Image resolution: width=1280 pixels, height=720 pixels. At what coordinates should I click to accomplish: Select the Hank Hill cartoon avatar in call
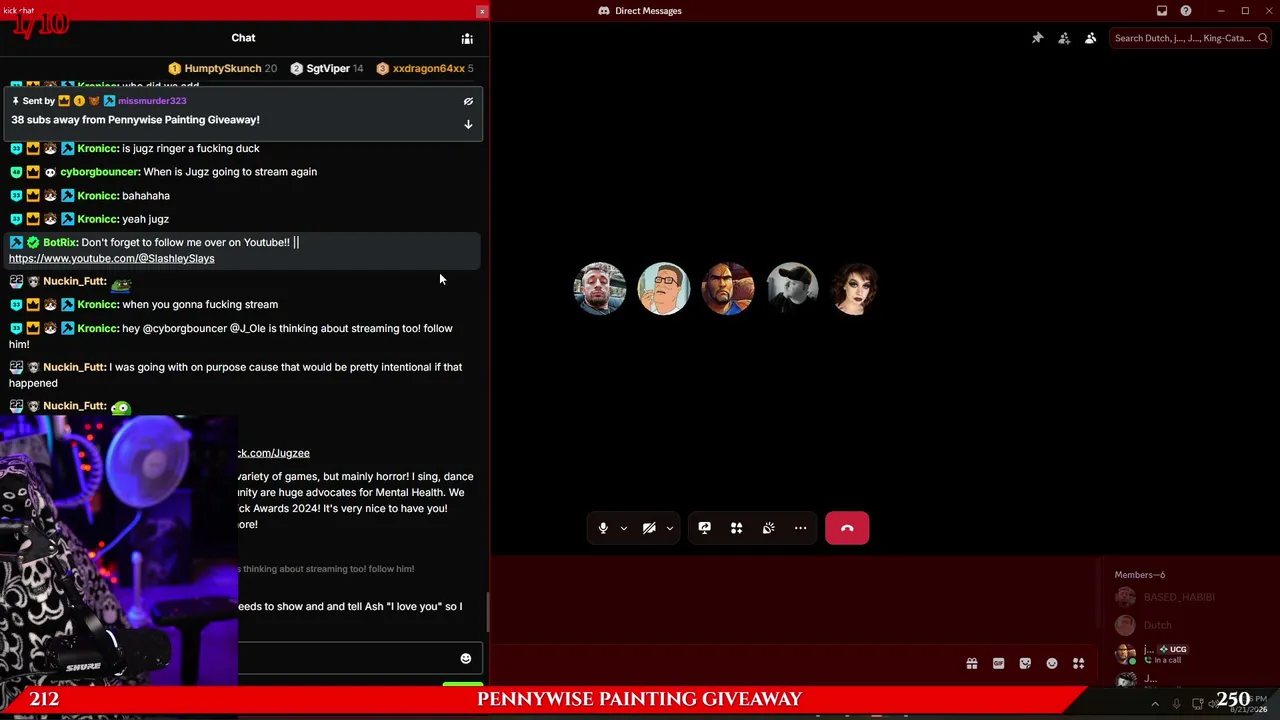pos(664,288)
